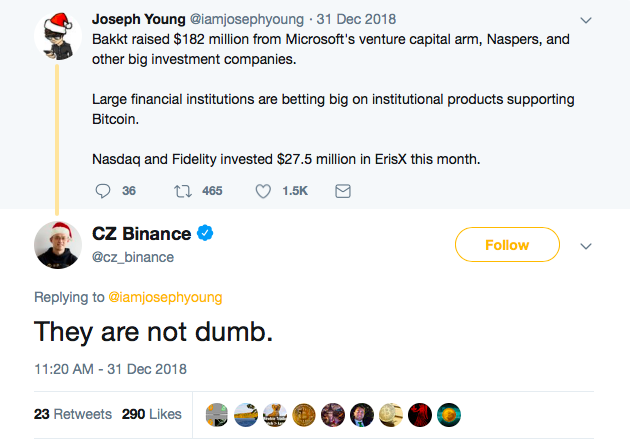Click the CZ Binance display name
Viewport: 630px width, 442px height.
pos(140,234)
